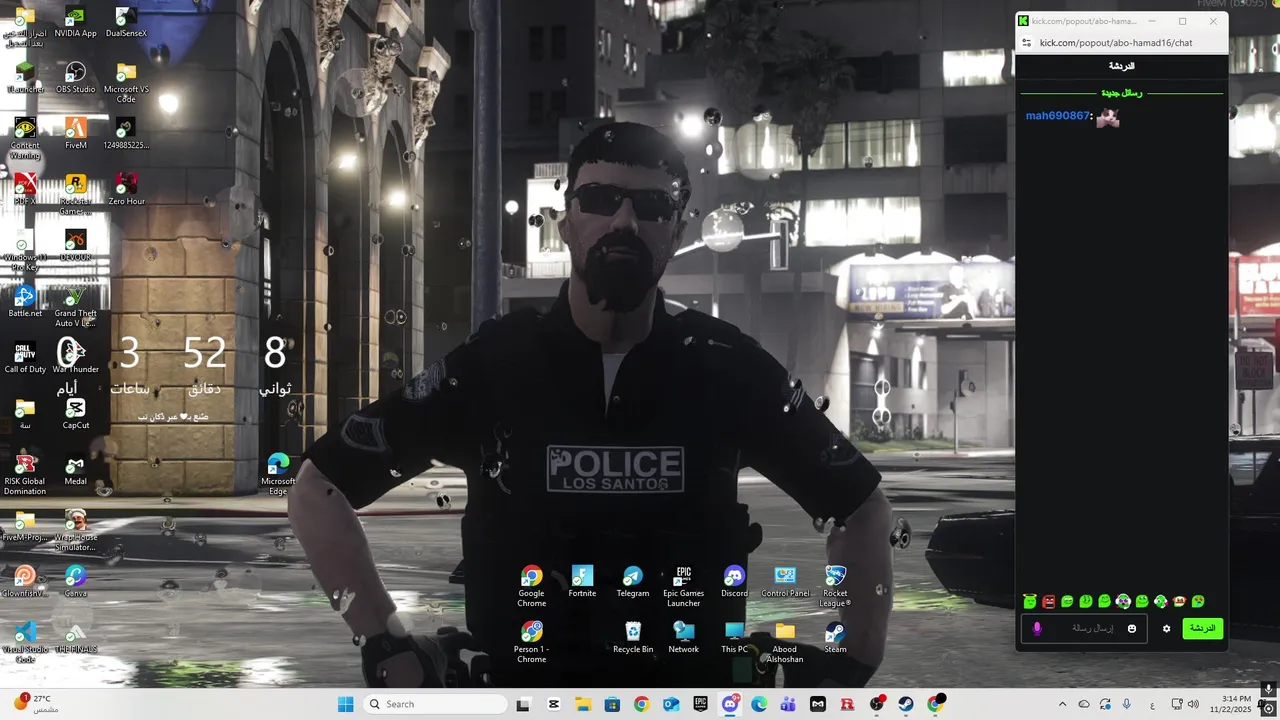
Task: Open volume control in the system tray
Action: click(1193, 704)
